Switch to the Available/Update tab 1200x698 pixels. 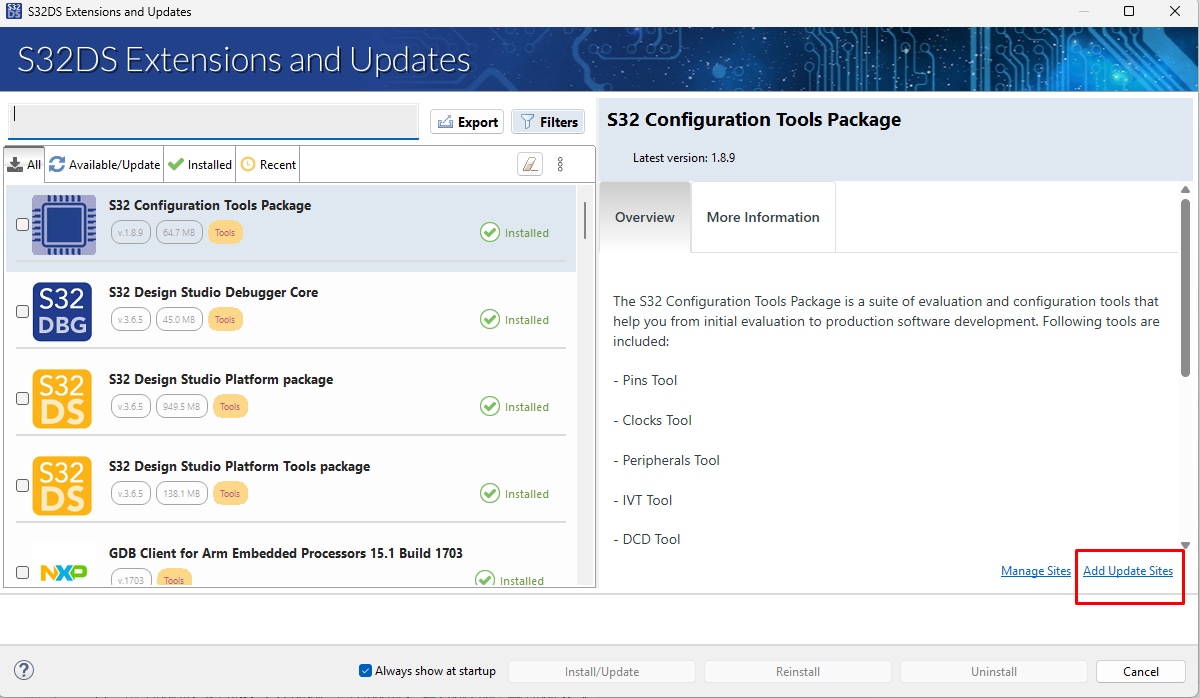[x=104, y=164]
